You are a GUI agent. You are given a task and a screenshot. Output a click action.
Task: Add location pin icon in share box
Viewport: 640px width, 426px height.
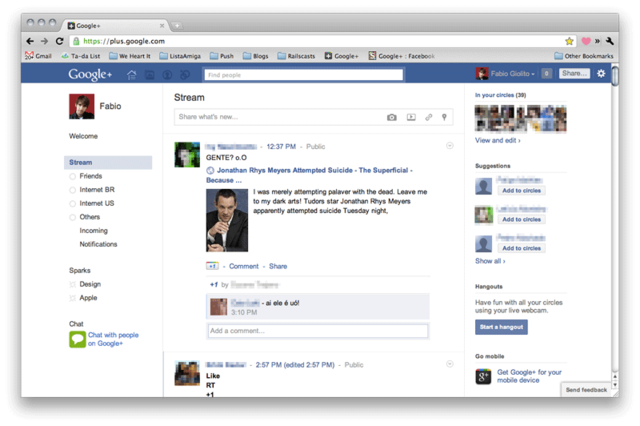(x=444, y=117)
